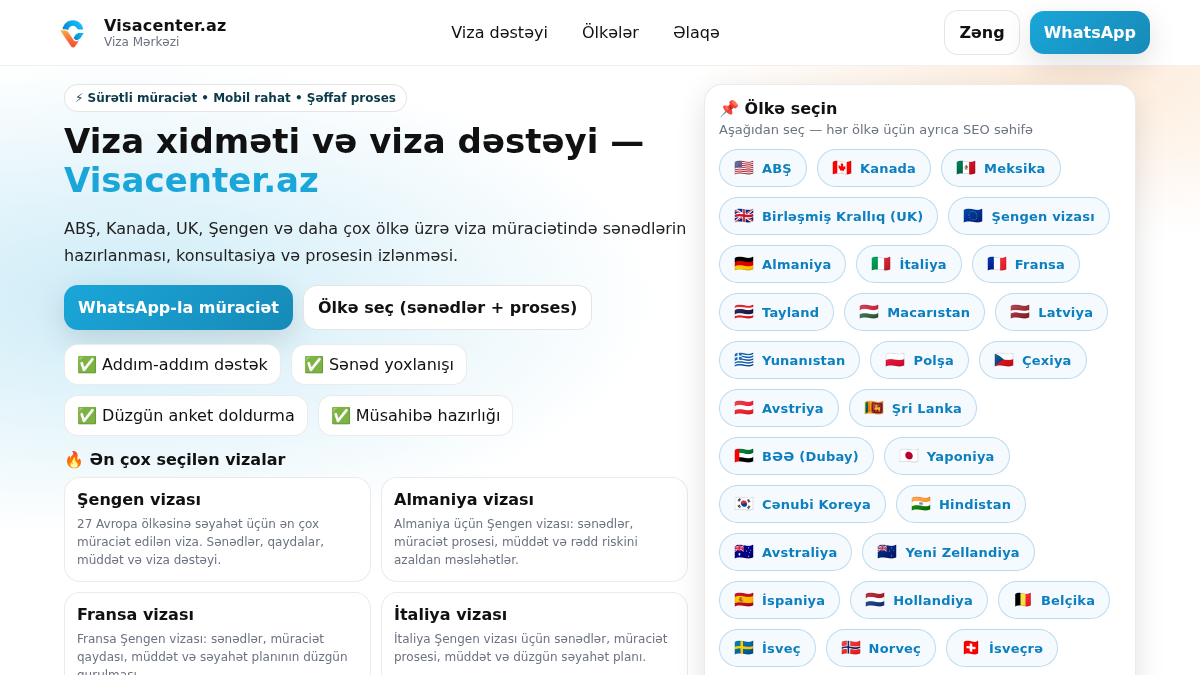Select the Polşa country chip
The width and height of the screenshot is (1200, 675).
coord(919,360)
